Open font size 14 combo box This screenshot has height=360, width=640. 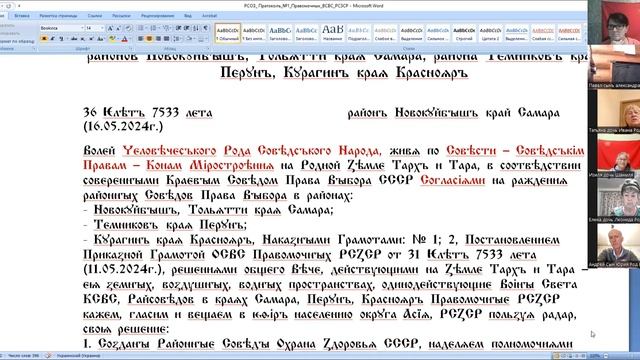[x=95, y=28]
